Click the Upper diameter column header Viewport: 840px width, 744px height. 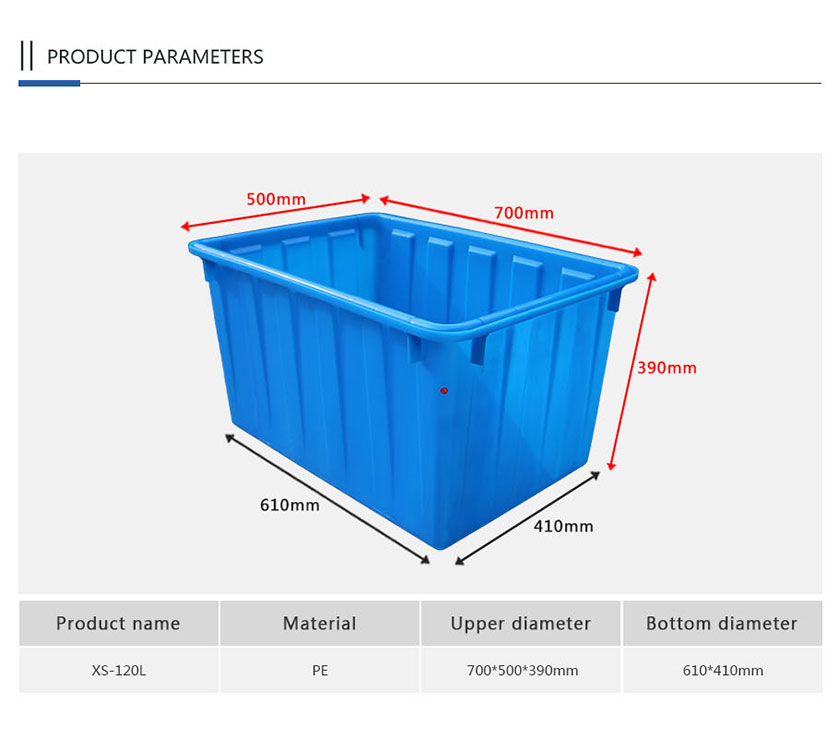click(x=521, y=623)
